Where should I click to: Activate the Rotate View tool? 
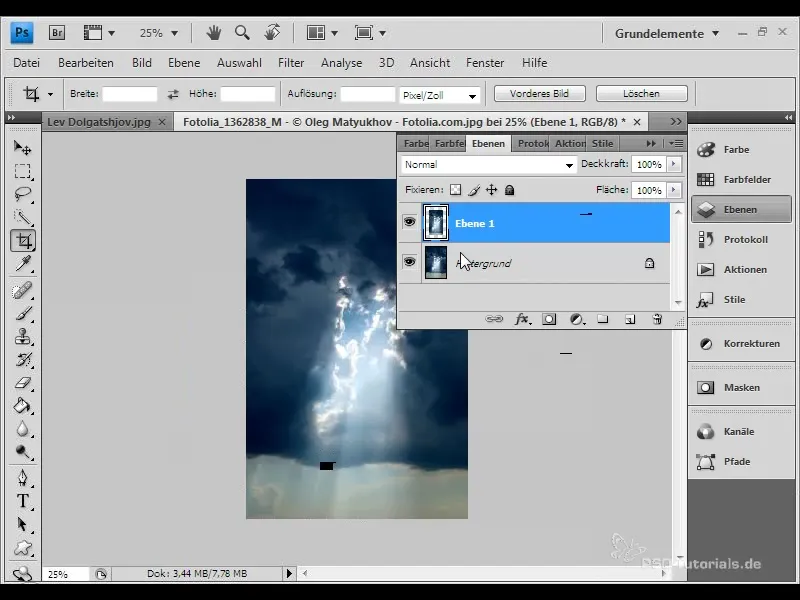(272, 32)
